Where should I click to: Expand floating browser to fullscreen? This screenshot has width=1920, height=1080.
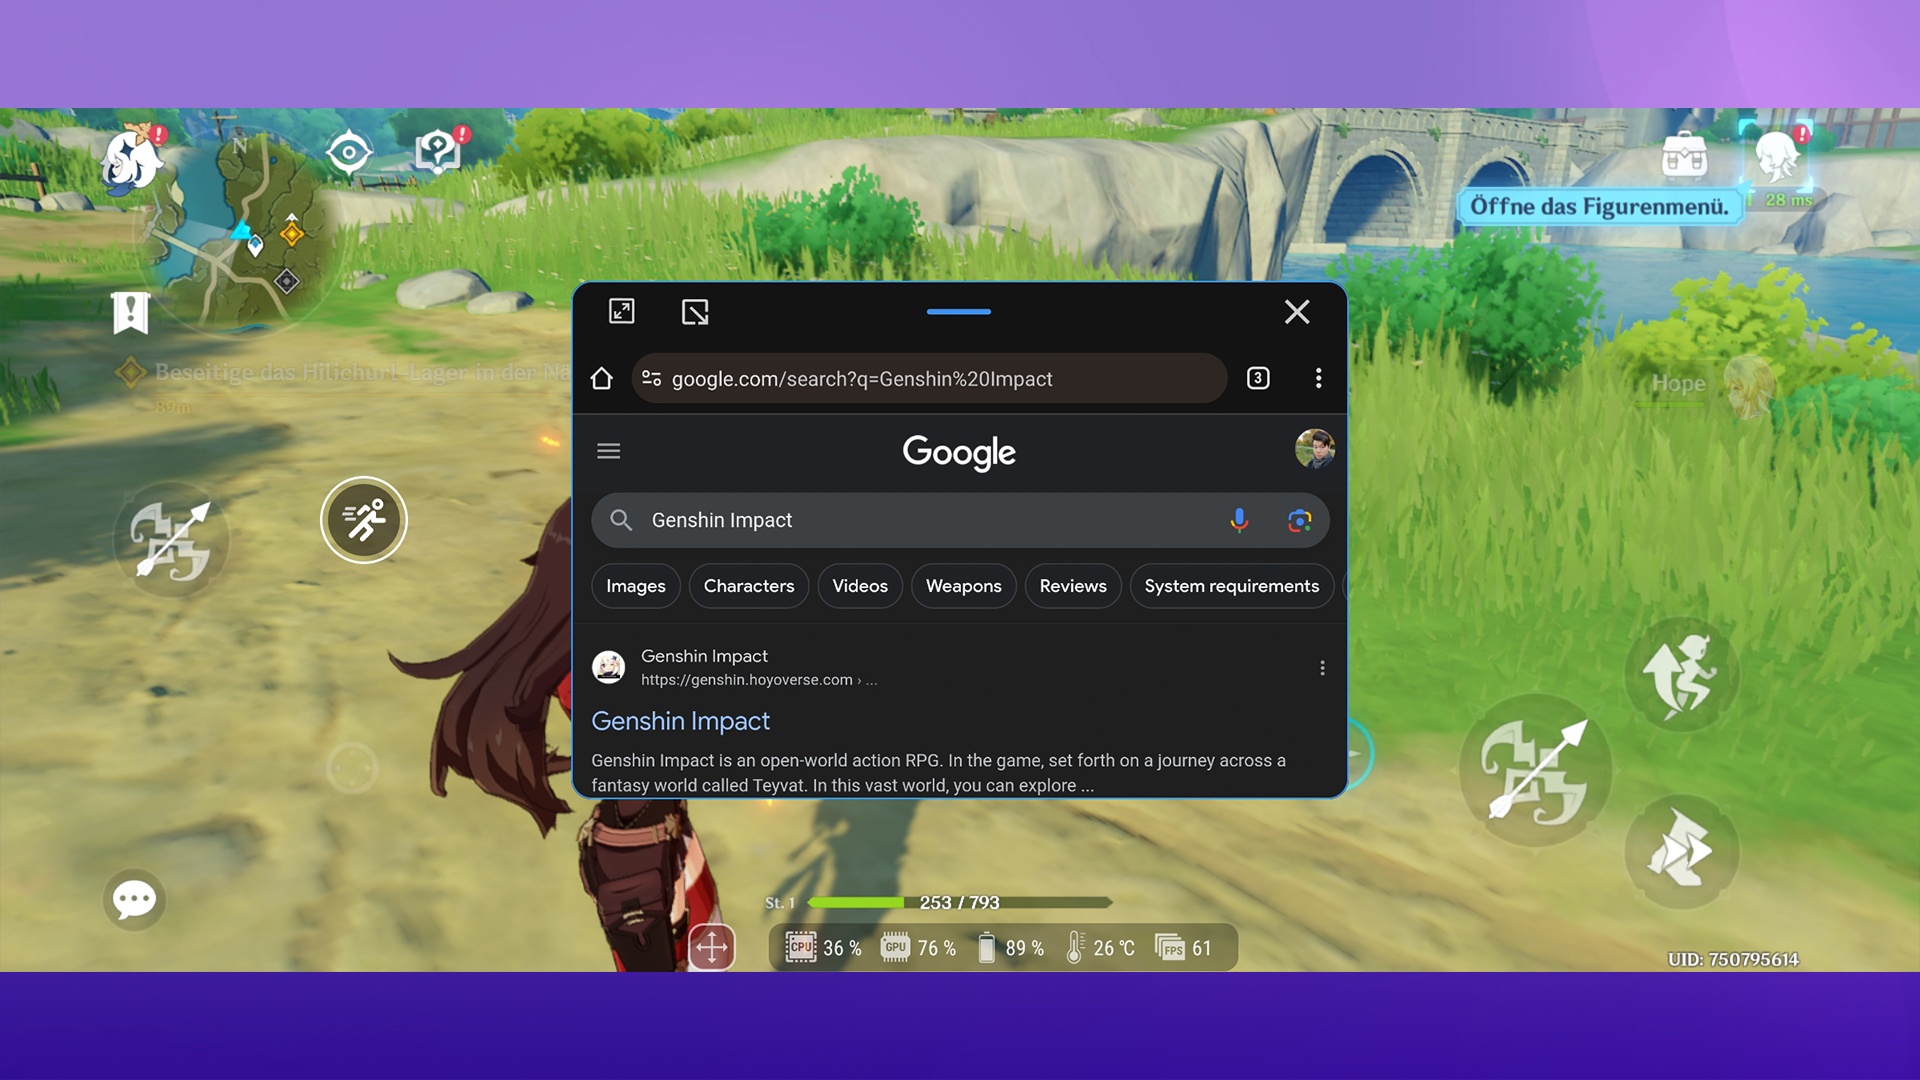tap(621, 311)
